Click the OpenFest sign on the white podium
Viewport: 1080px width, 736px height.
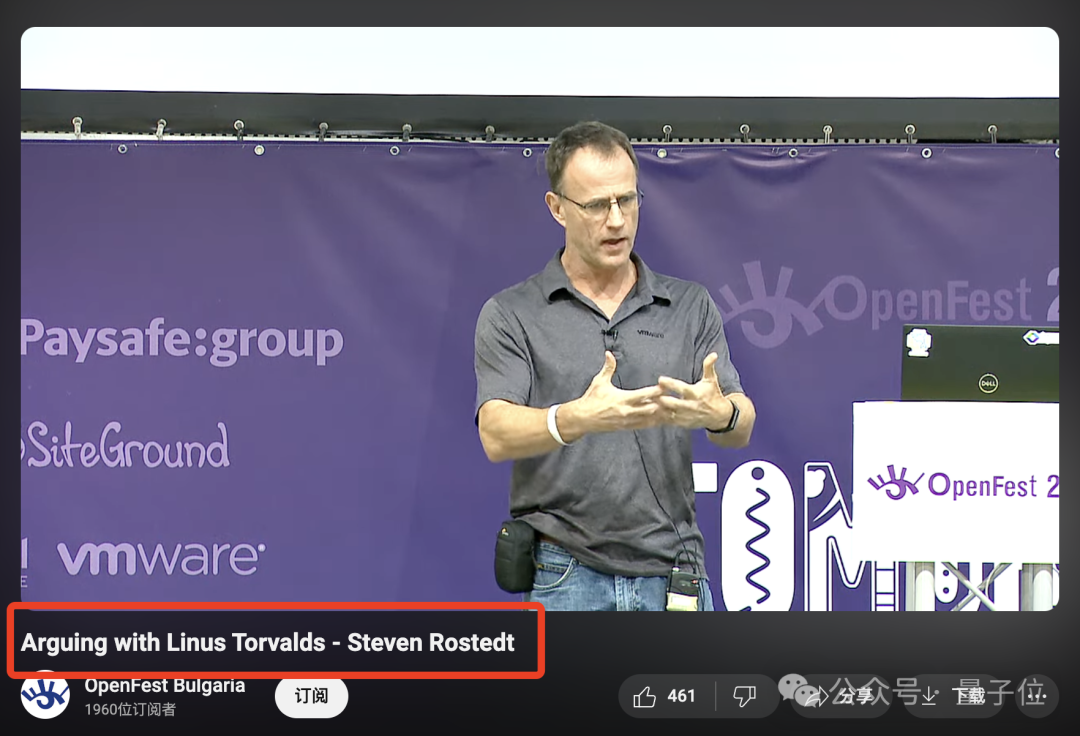[962, 485]
